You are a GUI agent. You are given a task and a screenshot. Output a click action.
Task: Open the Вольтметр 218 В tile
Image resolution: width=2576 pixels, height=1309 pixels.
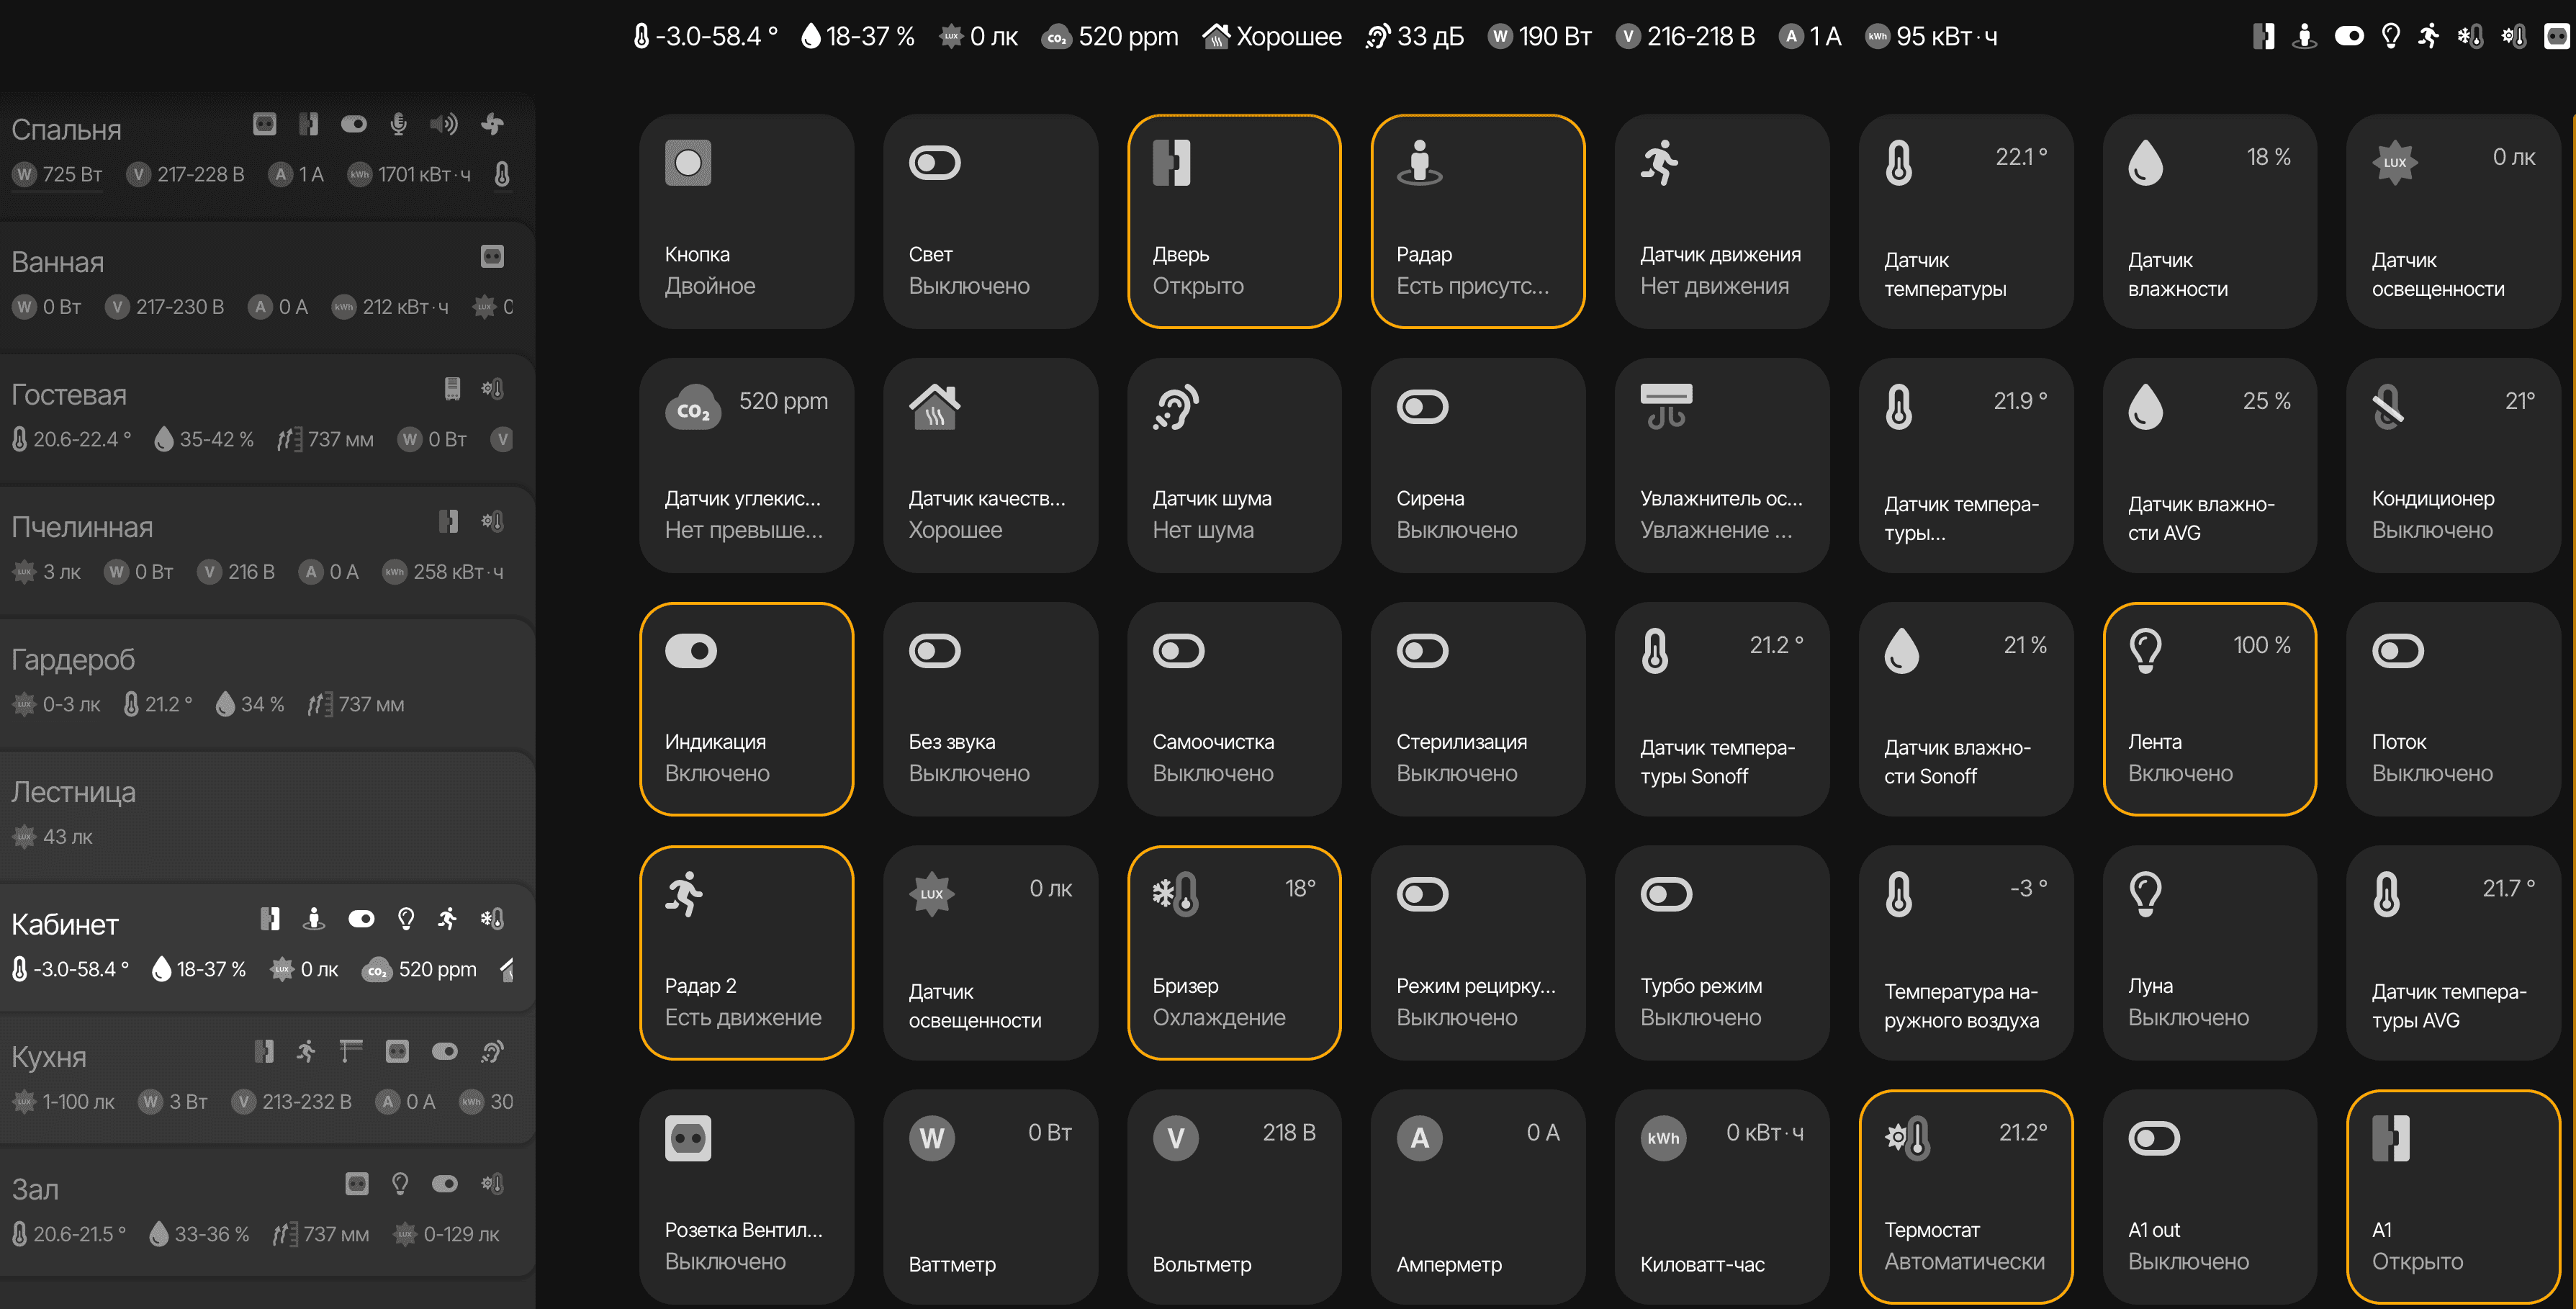(1233, 1196)
